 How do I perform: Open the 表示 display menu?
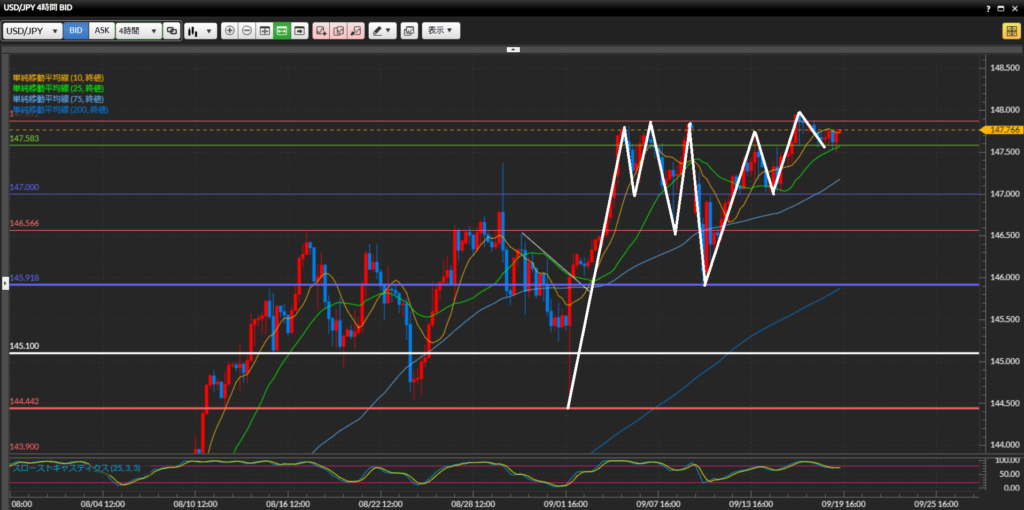441,31
